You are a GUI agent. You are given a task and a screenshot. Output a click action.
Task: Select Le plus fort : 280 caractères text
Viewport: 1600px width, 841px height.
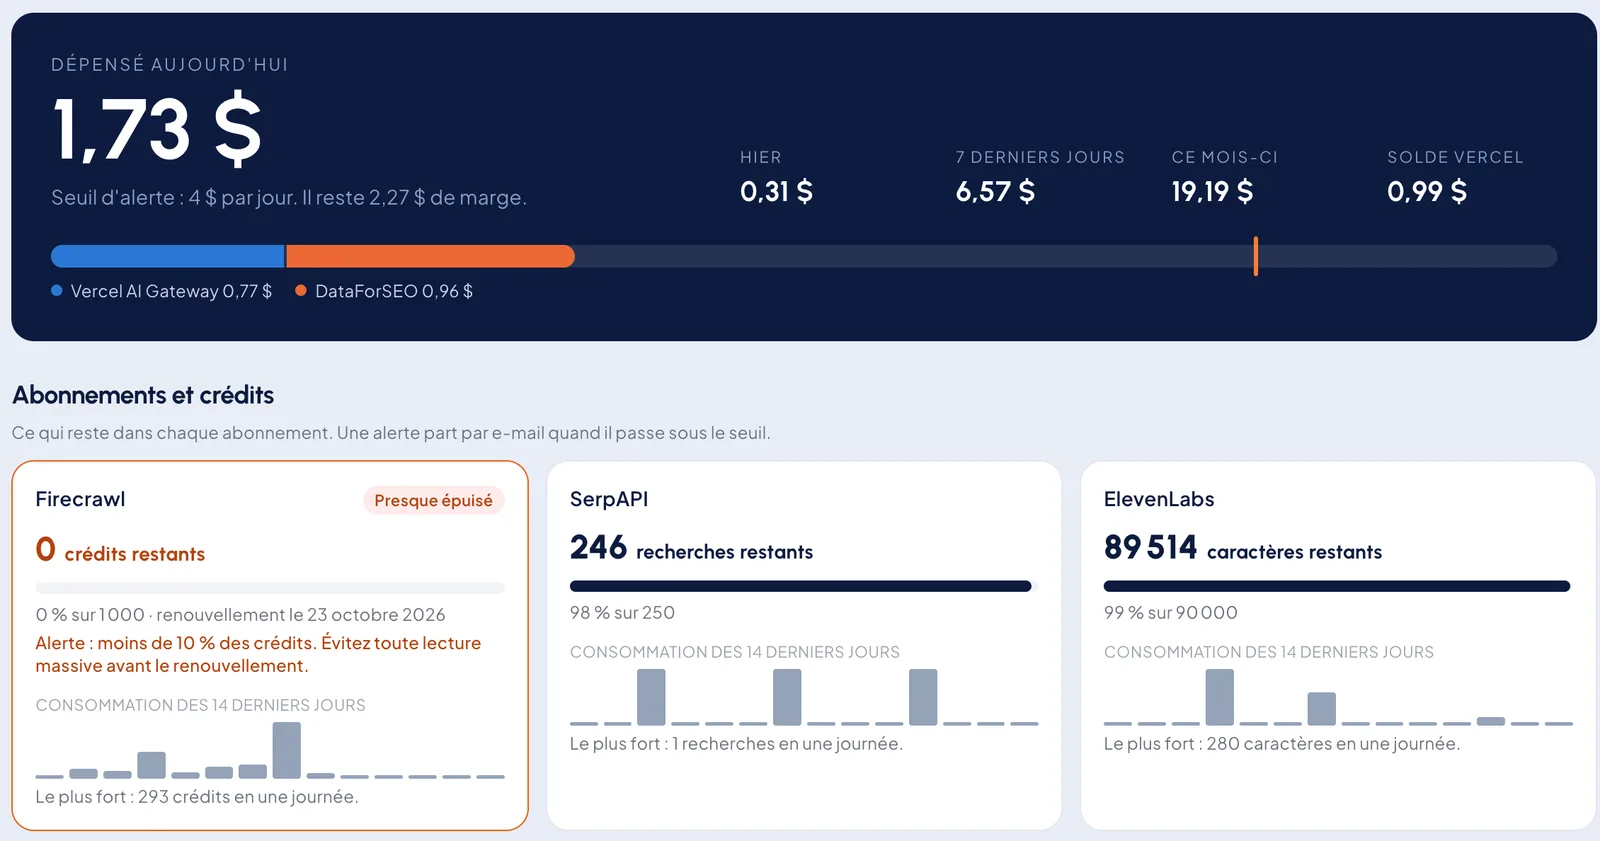click(1282, 744)
